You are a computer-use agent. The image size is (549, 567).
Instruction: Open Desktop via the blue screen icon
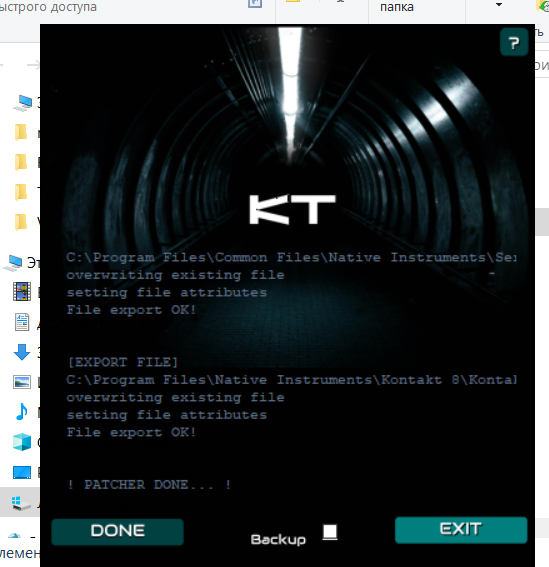(22, 472)
